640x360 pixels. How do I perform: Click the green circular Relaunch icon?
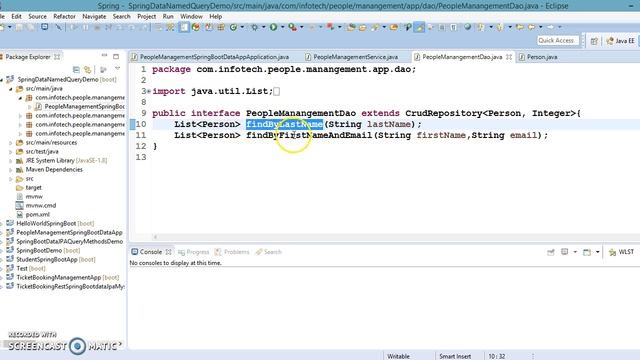233,27
